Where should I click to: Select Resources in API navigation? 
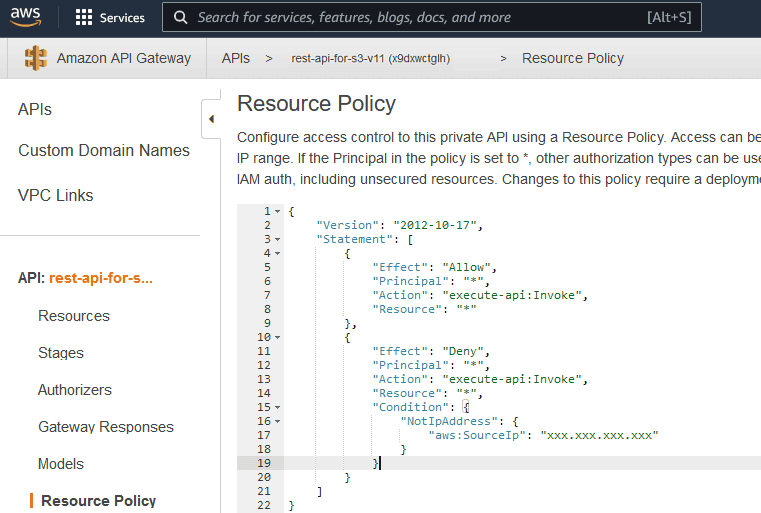click(x=74, y=316)
